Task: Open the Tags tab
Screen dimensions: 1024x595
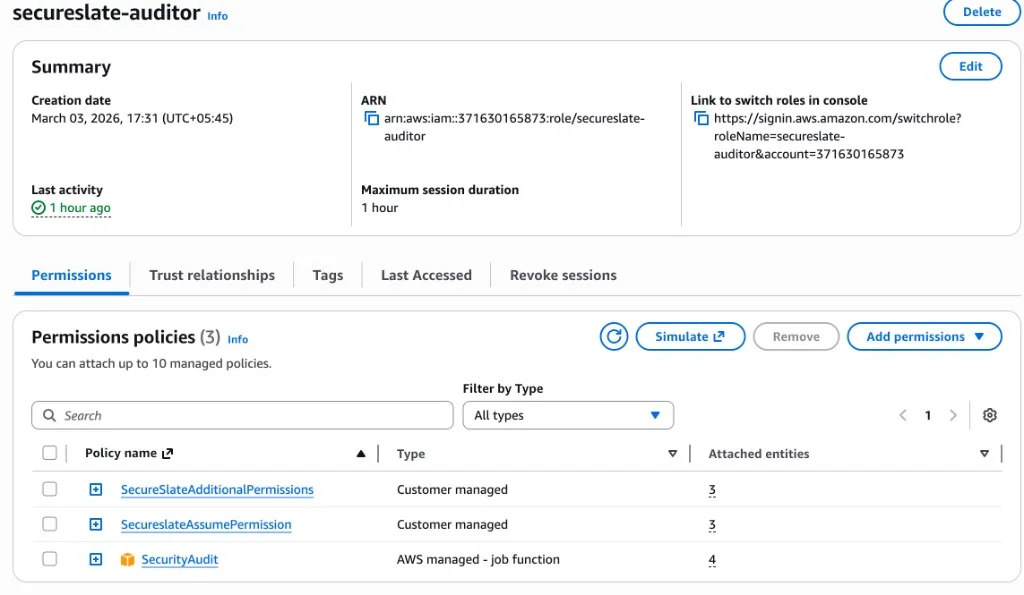Action: tap(328, 275)
